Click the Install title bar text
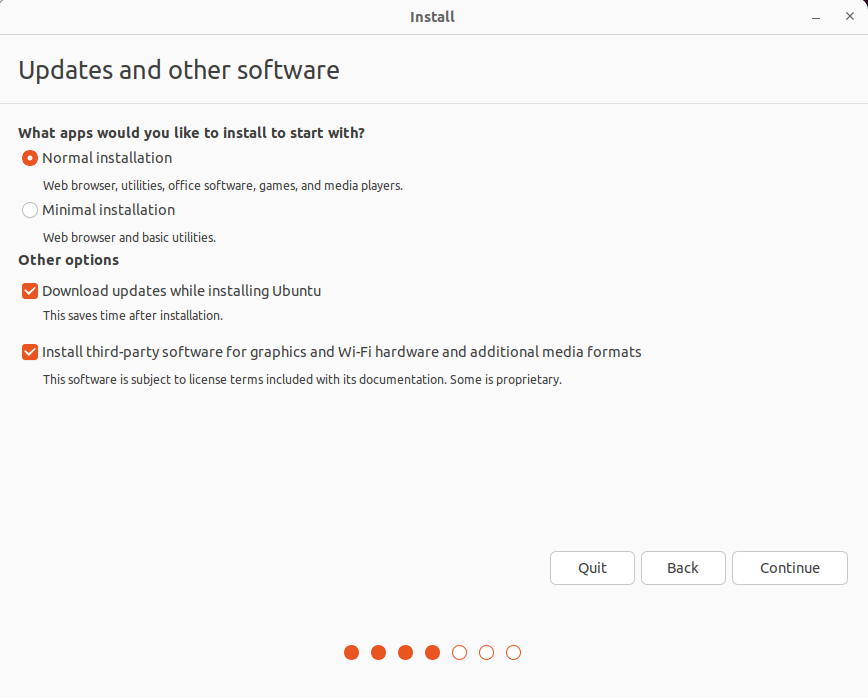The image size is (868, 698). click(432, 17)
